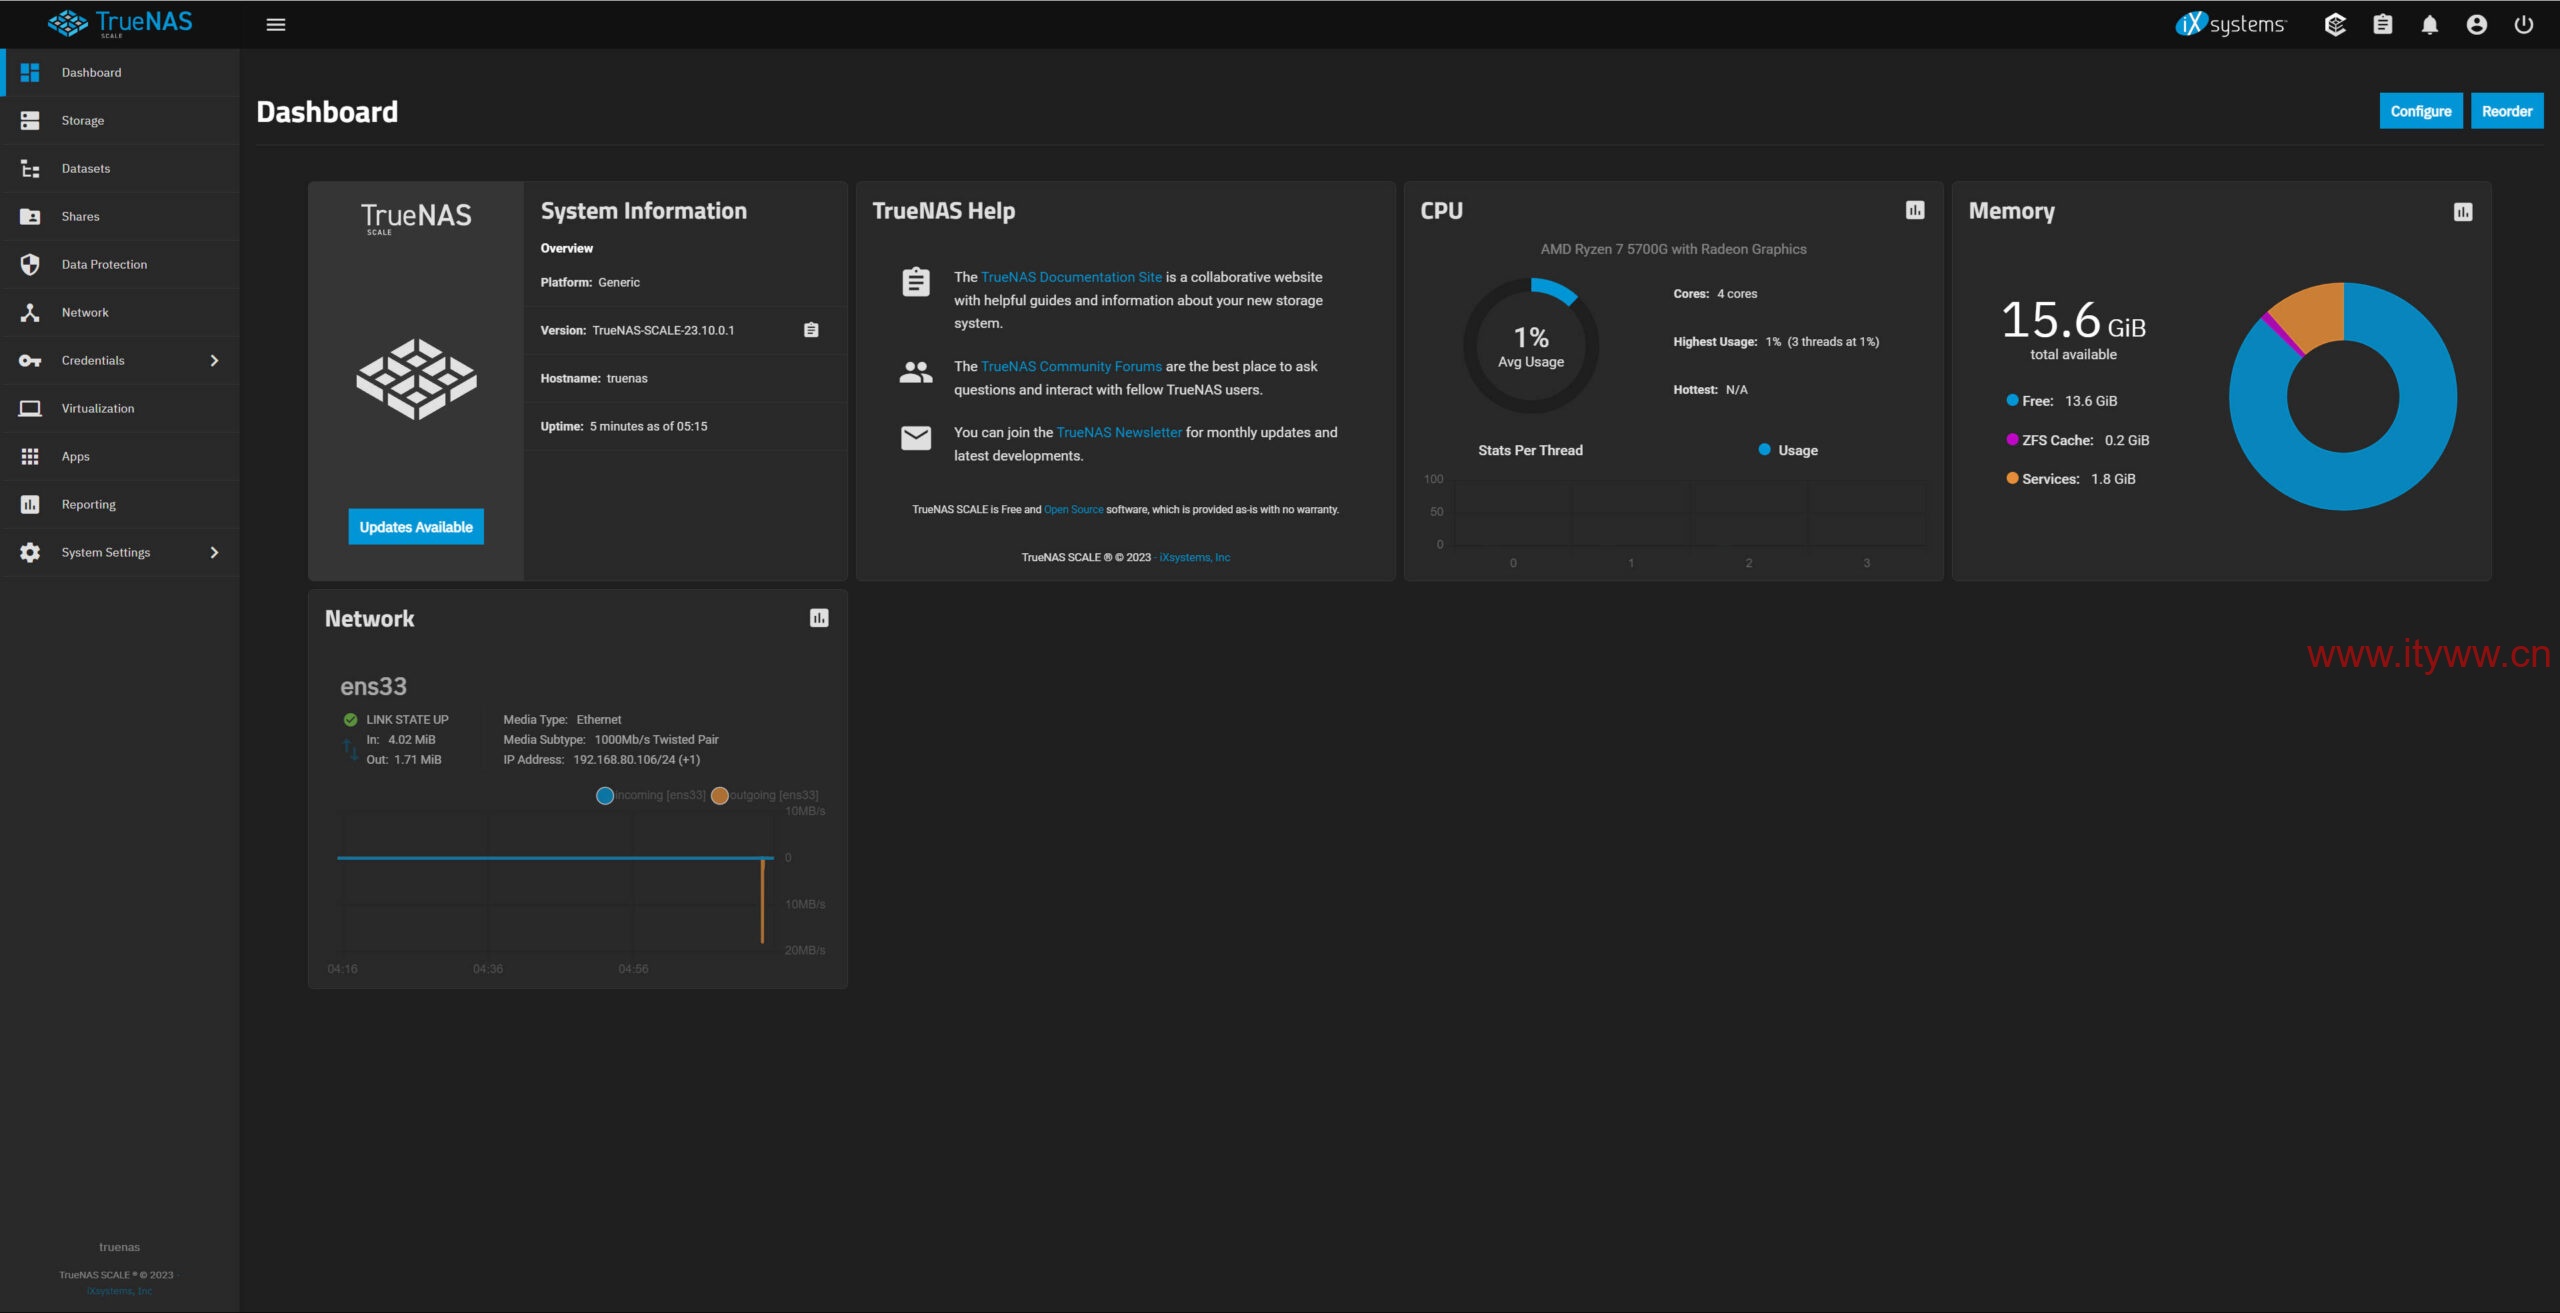The height and width of the screenshot is (1313, 2560).
Task: Click the Credentials key icon
Action: point(30,360)
